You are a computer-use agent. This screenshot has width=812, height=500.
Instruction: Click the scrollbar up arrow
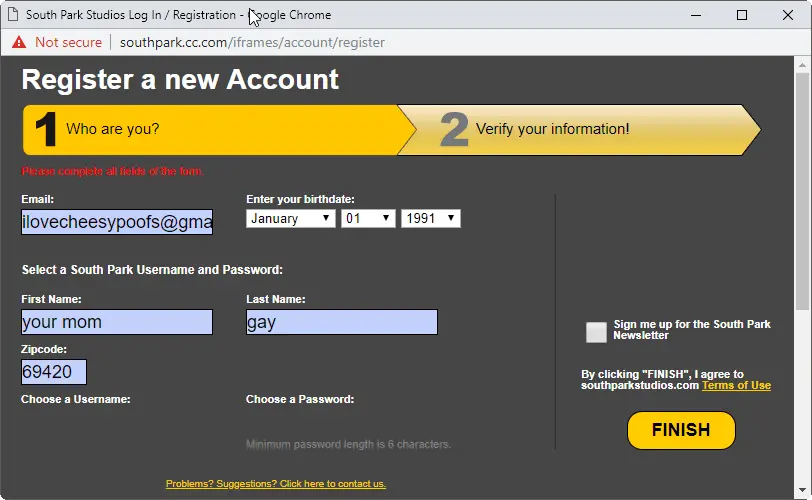[x=803, y=65]
